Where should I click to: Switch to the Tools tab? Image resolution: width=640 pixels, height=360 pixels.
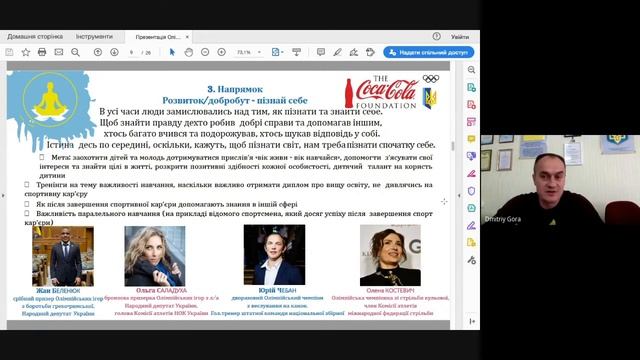click(x=94, y=36)
